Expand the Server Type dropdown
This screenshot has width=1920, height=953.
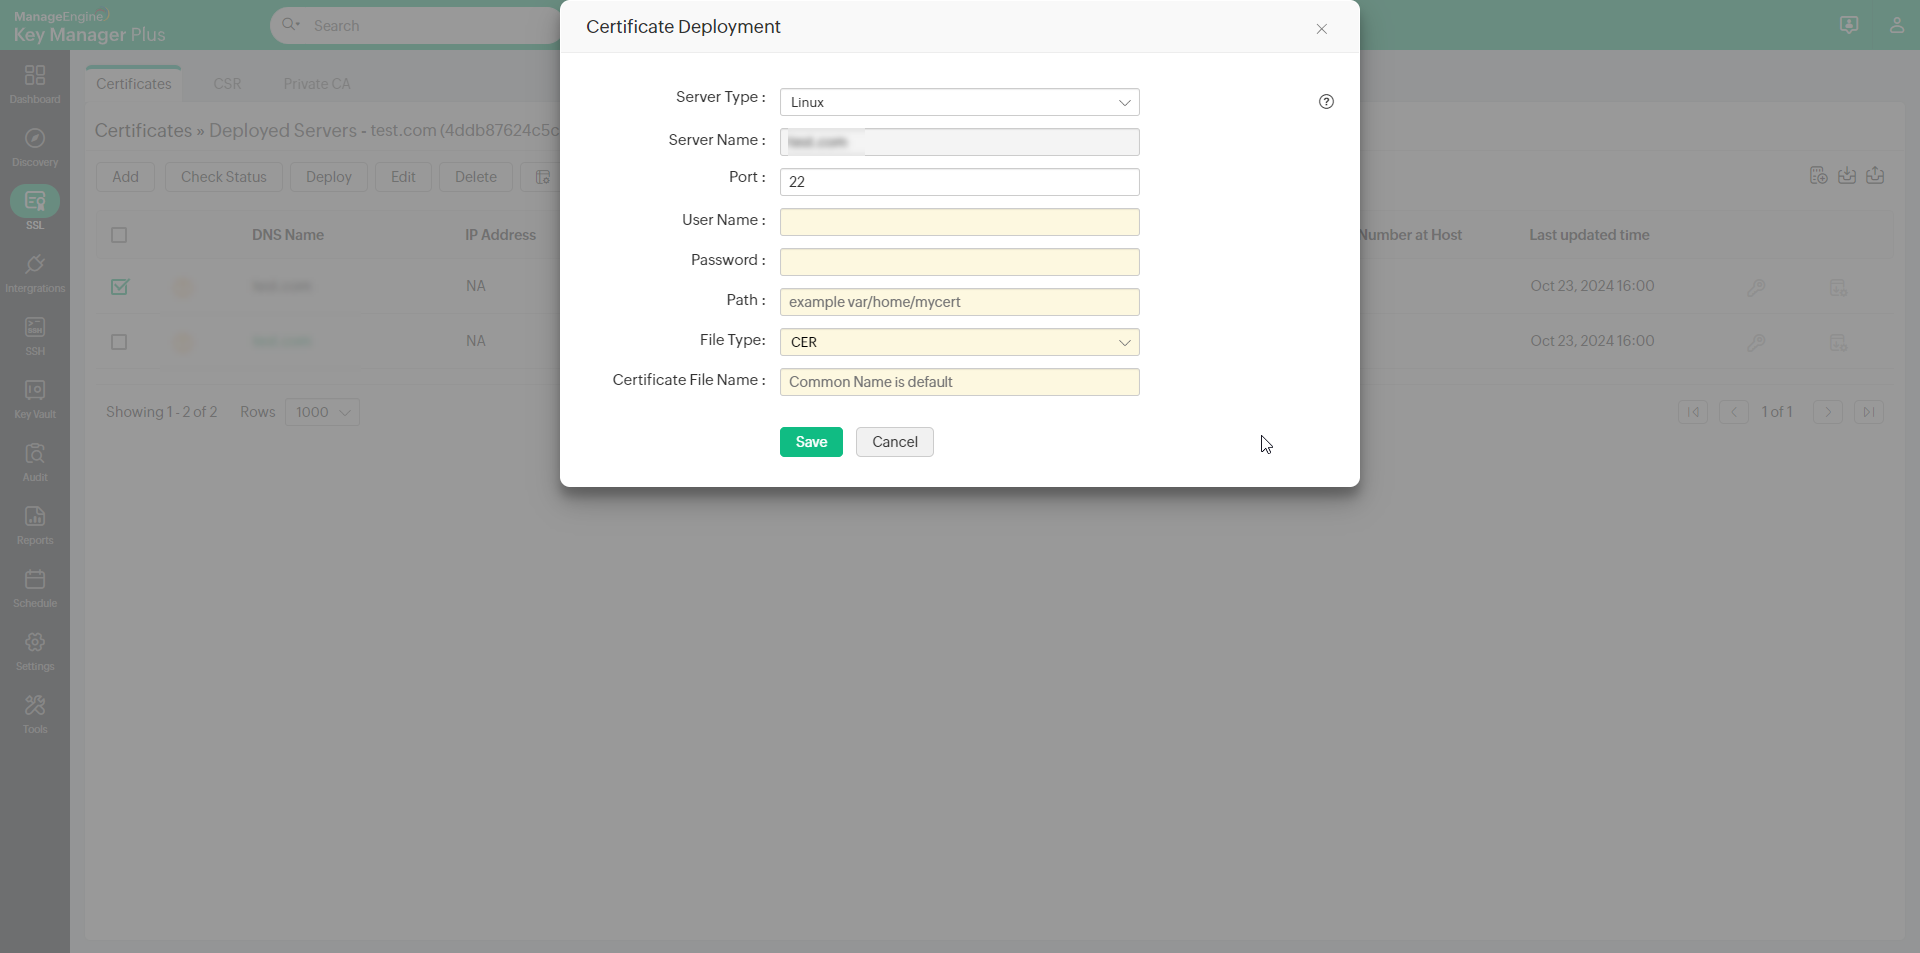(960, 102)
